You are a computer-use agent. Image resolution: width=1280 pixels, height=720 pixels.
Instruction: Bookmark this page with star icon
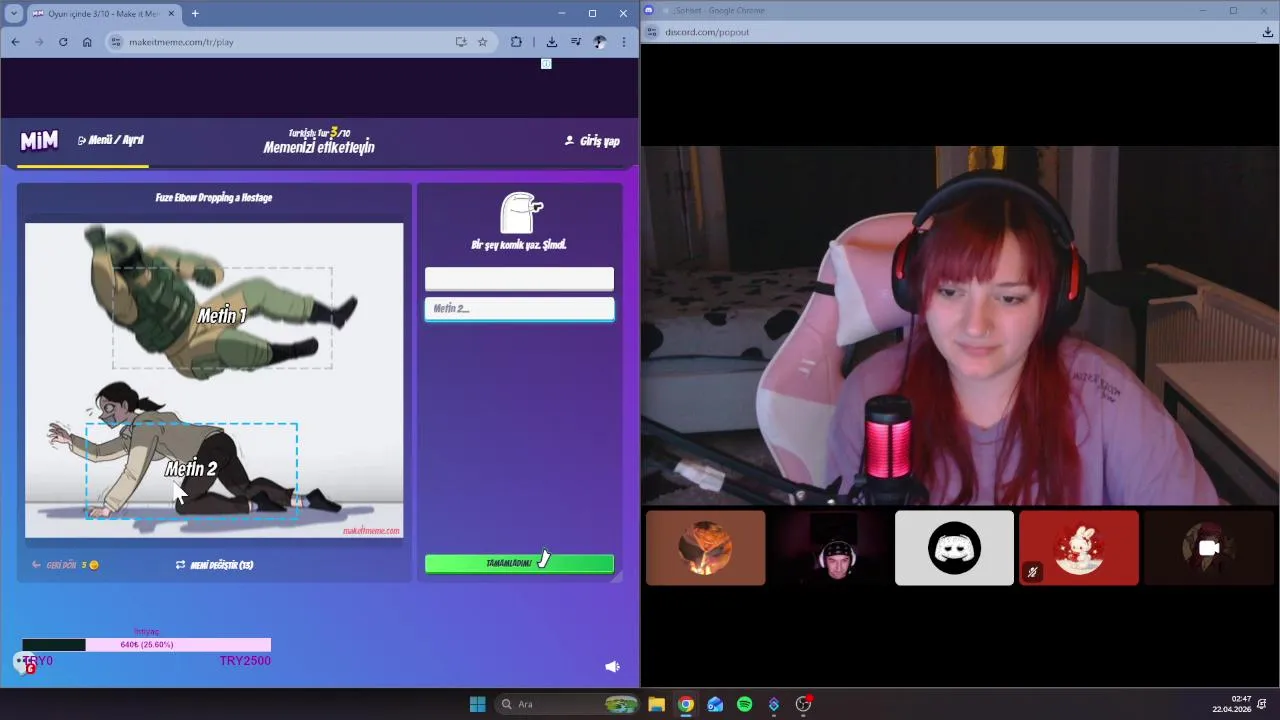coord(482,42)
